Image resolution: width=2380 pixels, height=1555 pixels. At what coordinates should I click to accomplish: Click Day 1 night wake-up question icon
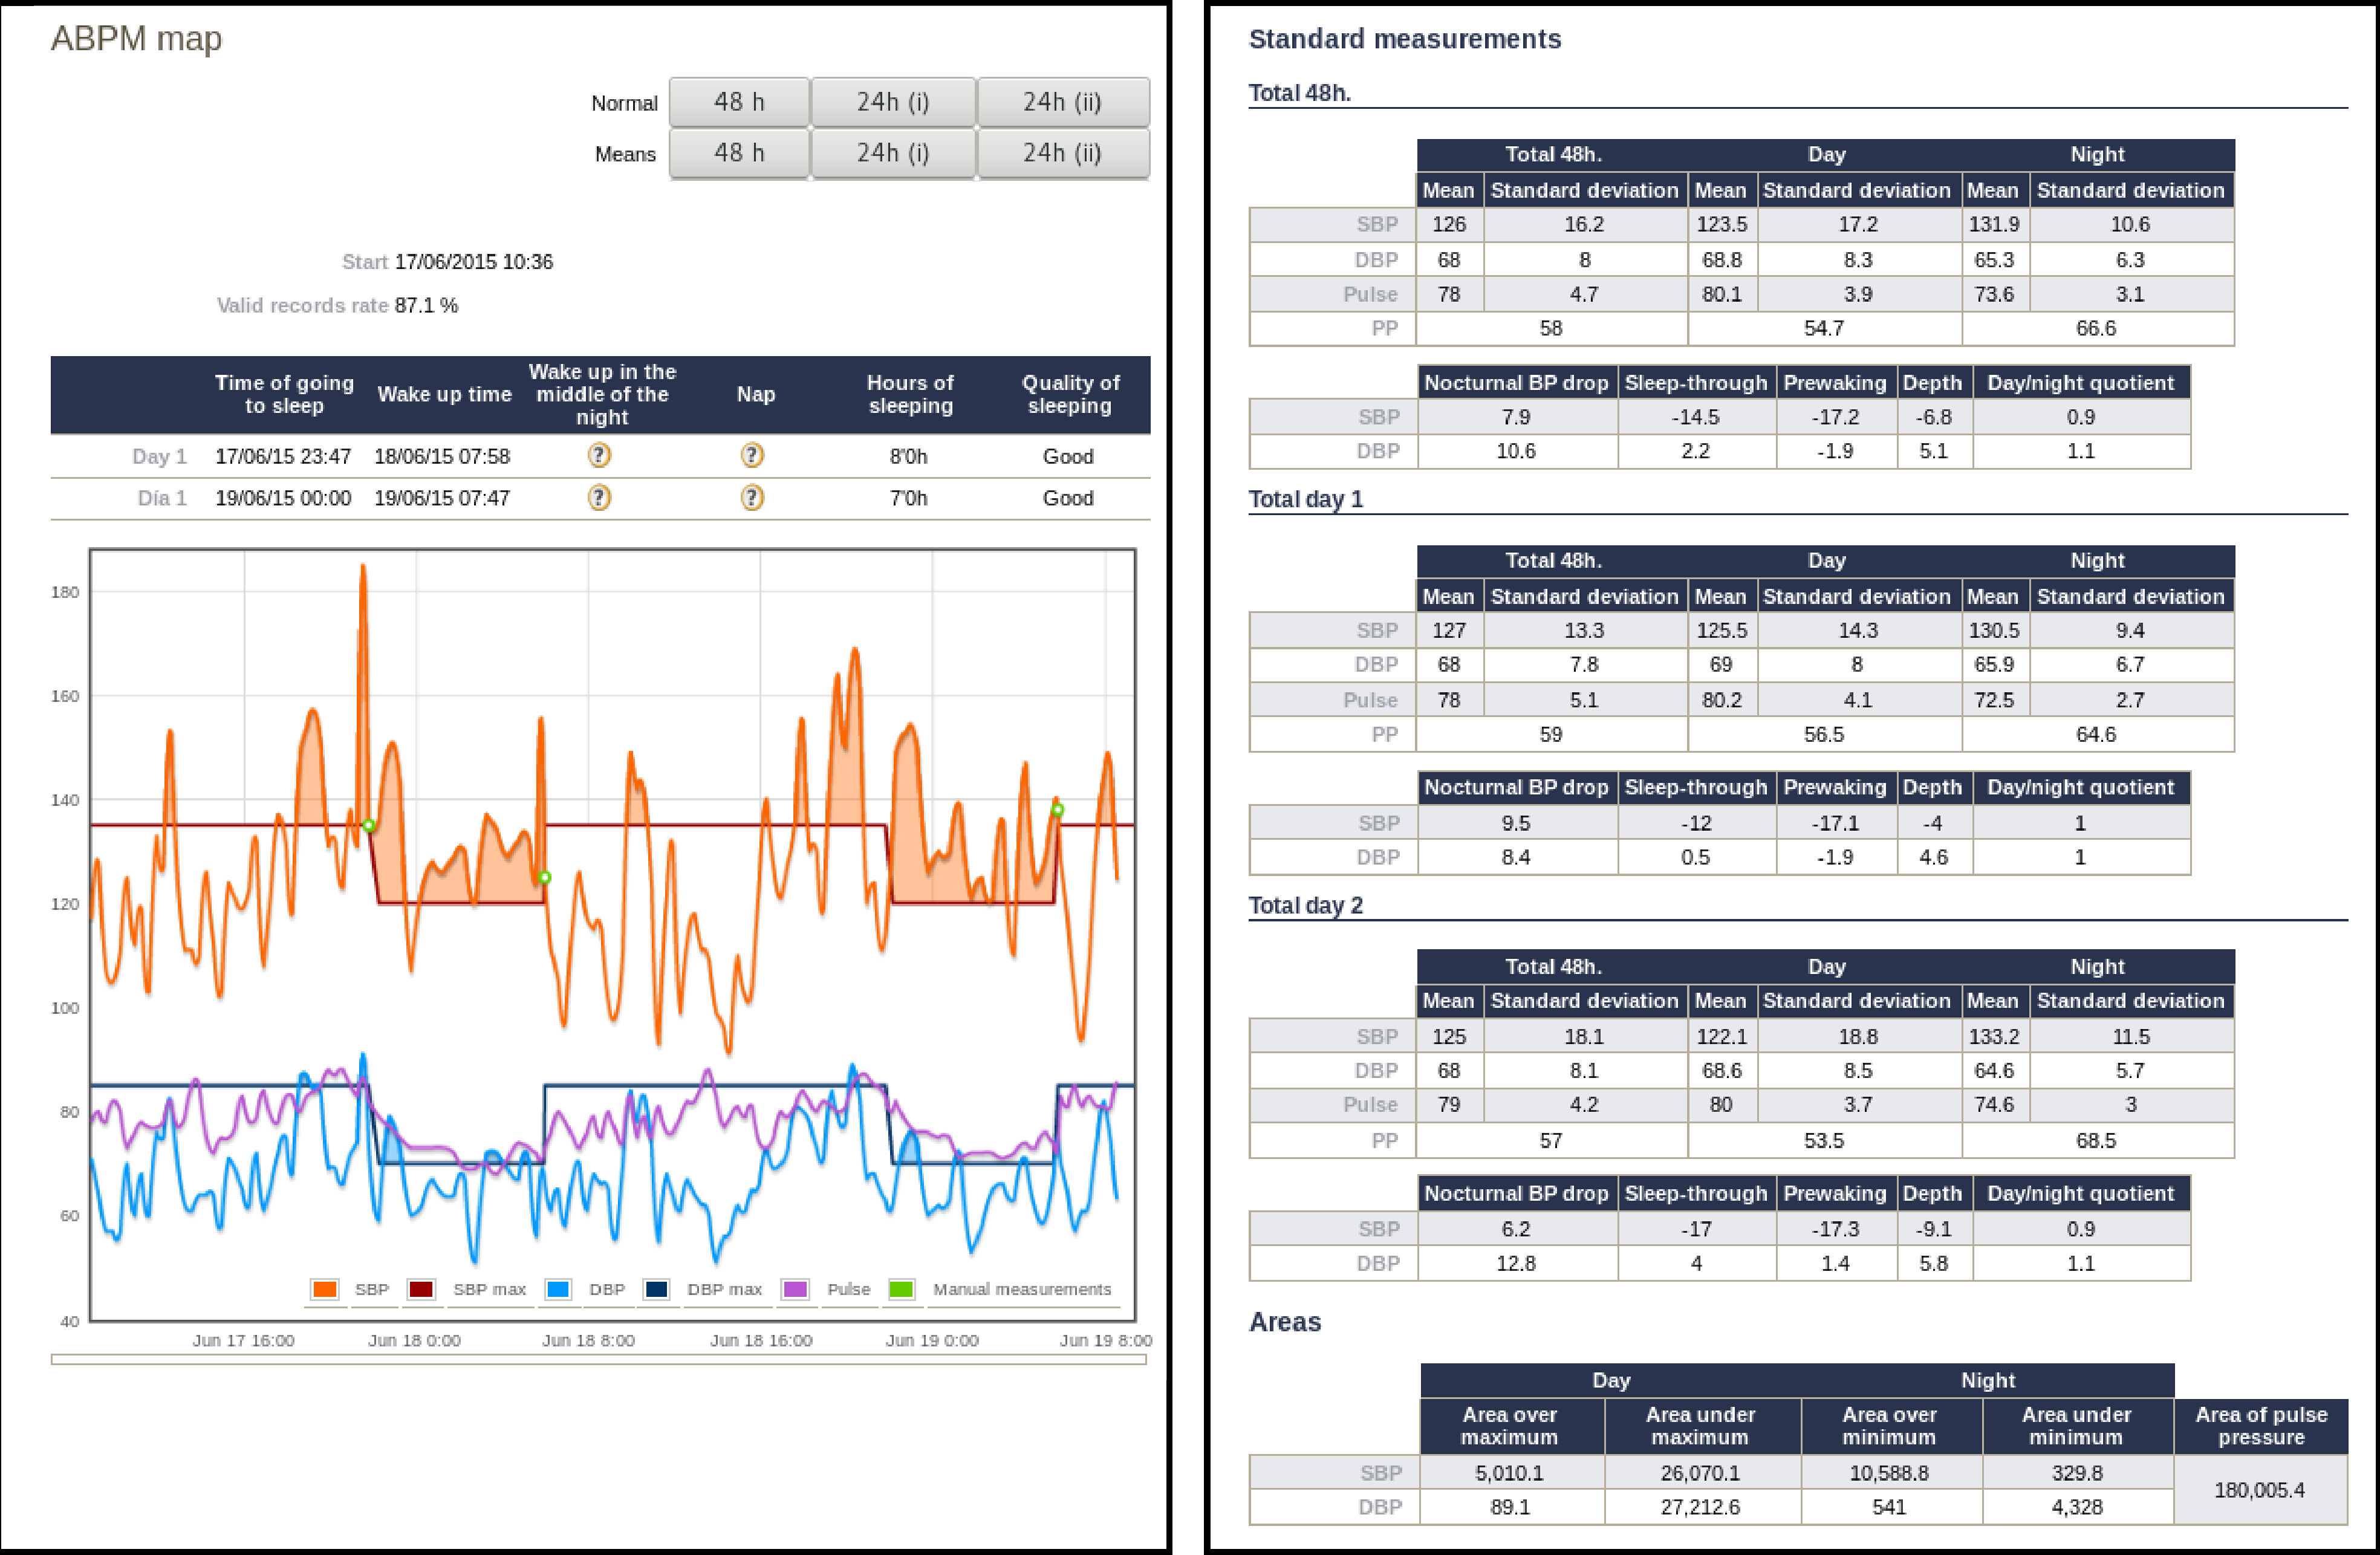tap(599, 456)
